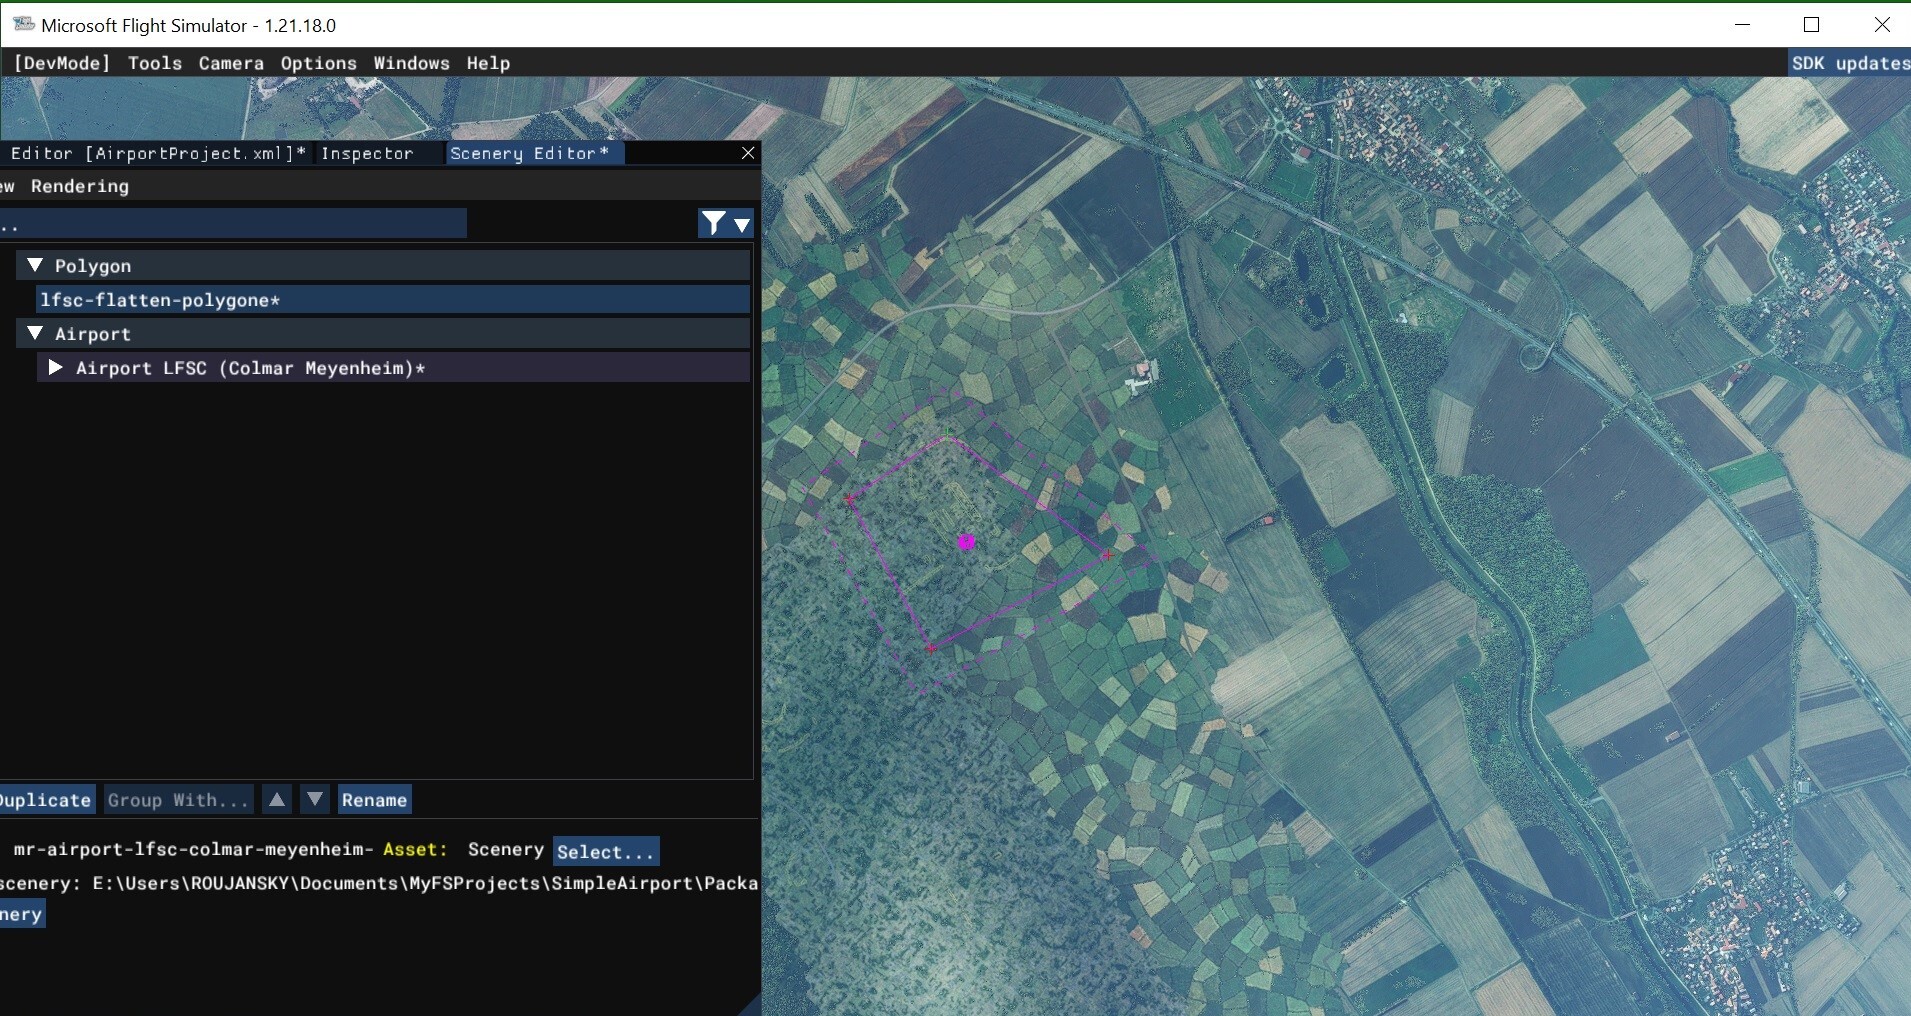The height and width of the screenshot is (1016, 1911).
Task: Move item down with the down arrow
Action: pyautogui.click(x=315, y=799)
